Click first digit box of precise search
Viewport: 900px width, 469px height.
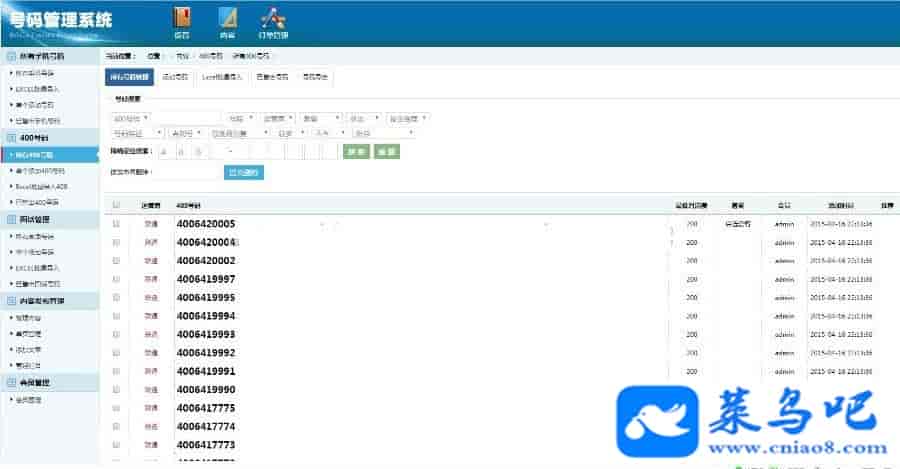[164, 152]
